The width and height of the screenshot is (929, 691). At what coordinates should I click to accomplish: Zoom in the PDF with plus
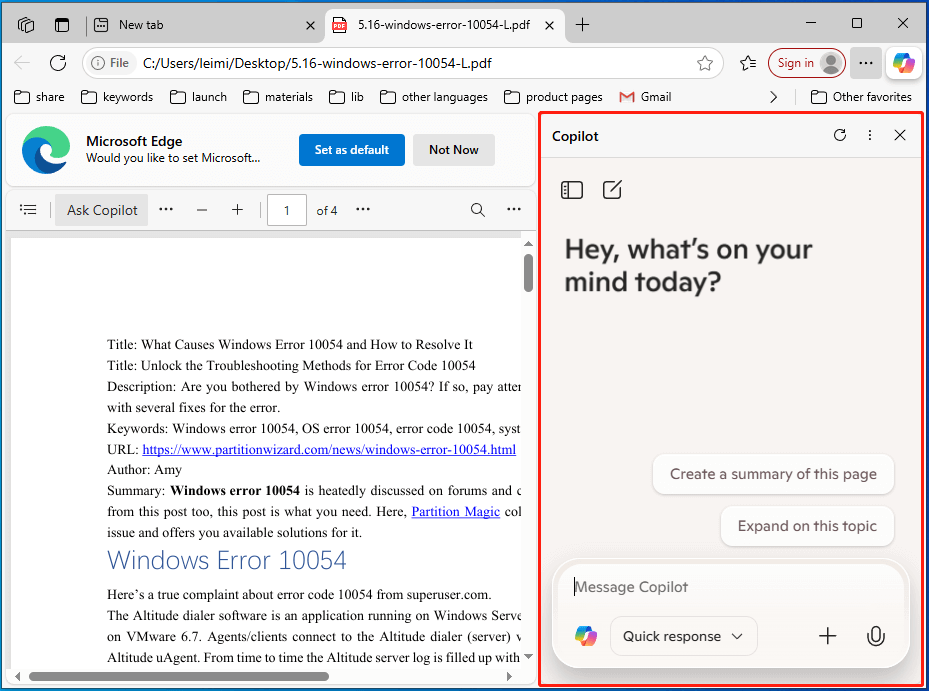[x=237, y=209]
